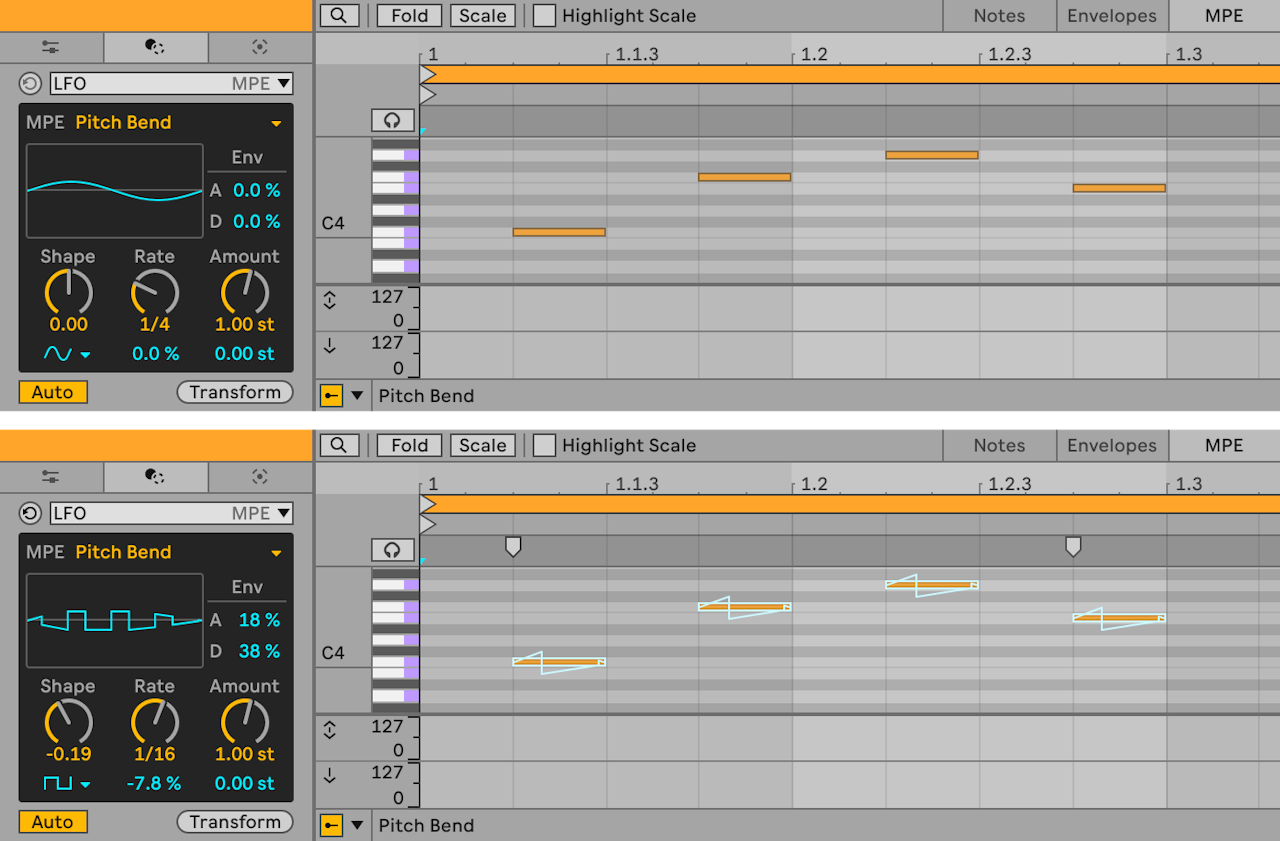Screen dimensions: 1280x841
Task: Open the MPE expression settings icon
Action: (x=259, y=47)
